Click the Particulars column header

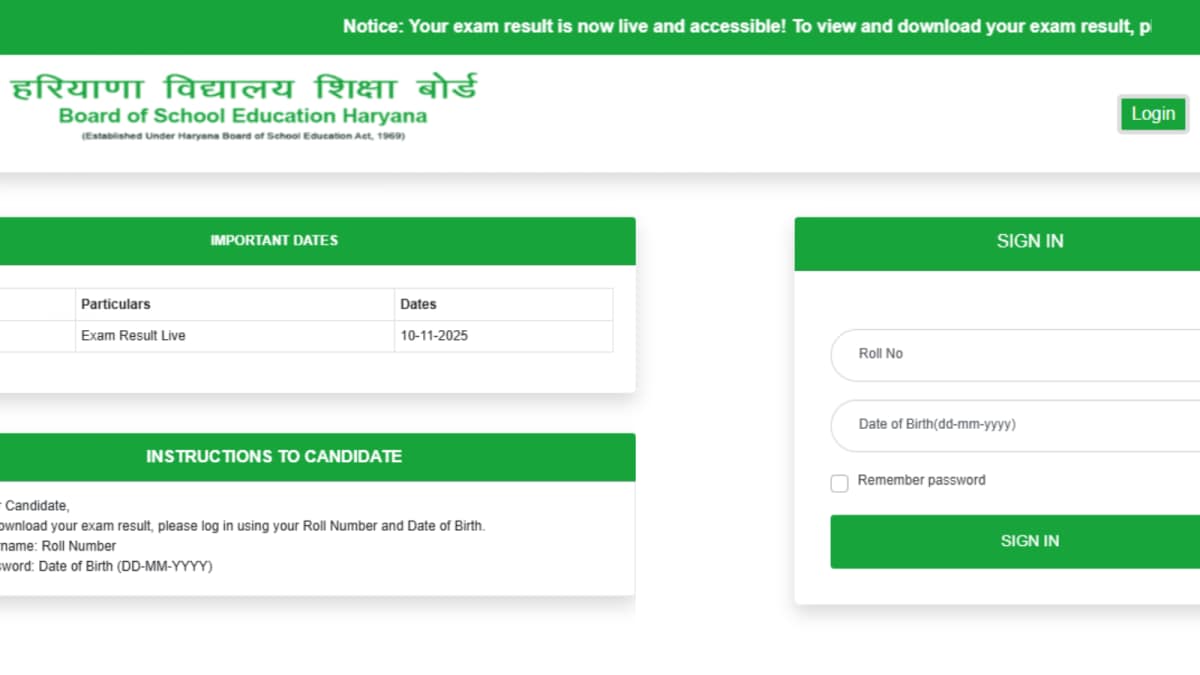(x=116, y=303)
